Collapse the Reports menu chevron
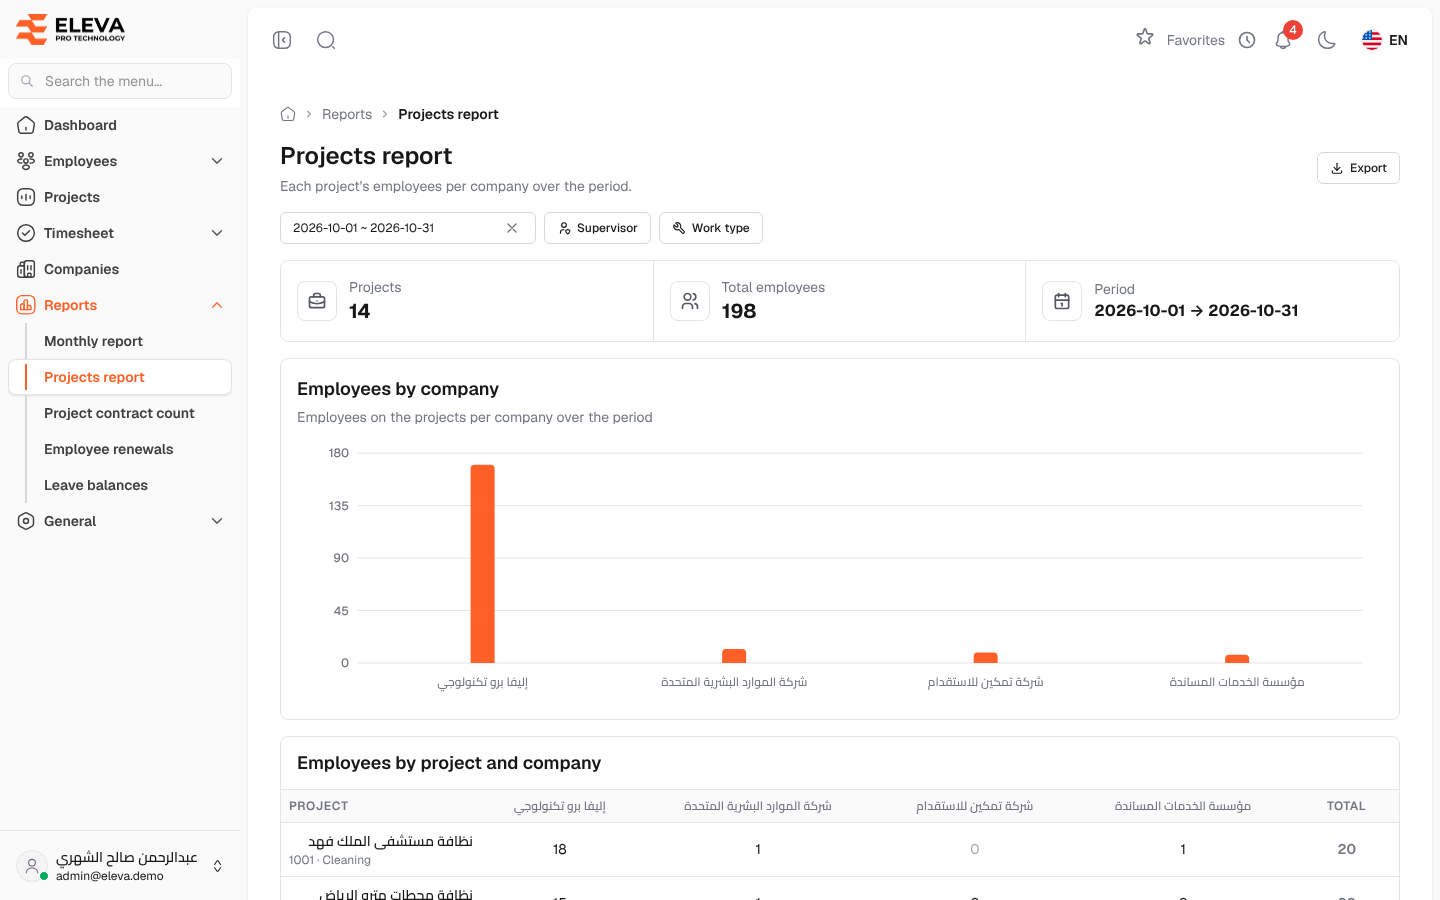The height and width of the screenshot is (900, 1440). click(217, 305)
